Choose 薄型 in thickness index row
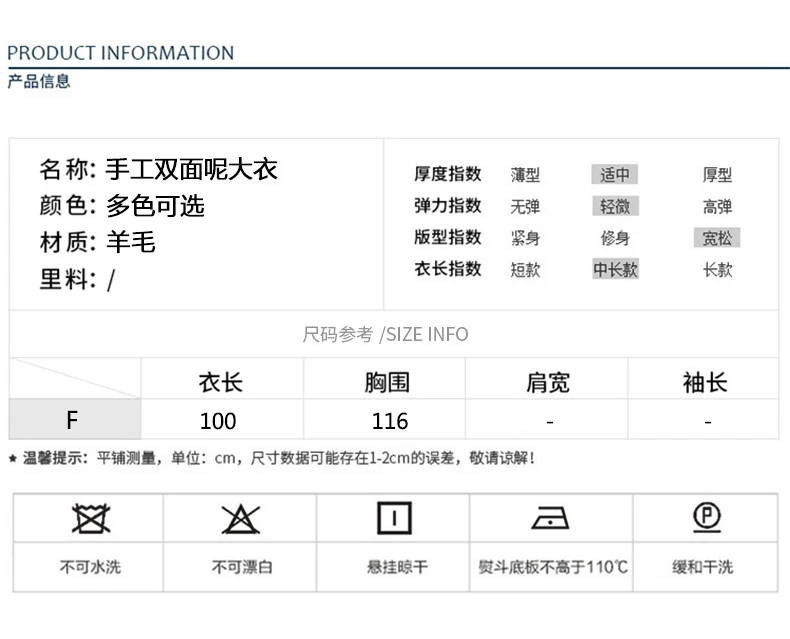The width and height of the screenshot is (790, 639). click(x=525, y=175)
